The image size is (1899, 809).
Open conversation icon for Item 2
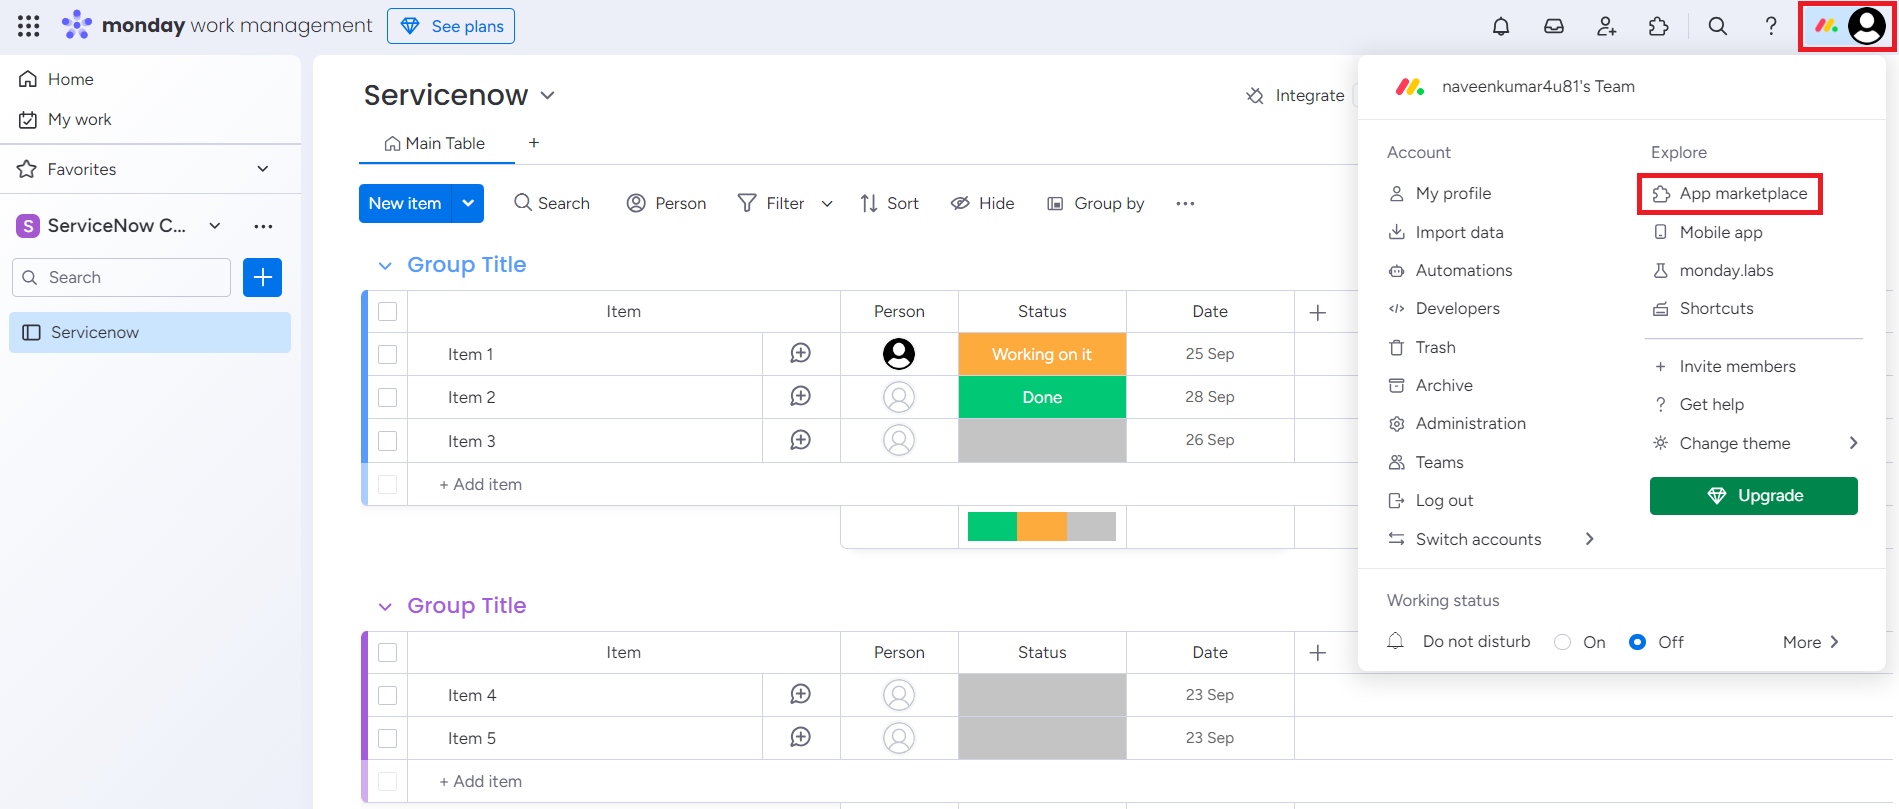point(801,397)
